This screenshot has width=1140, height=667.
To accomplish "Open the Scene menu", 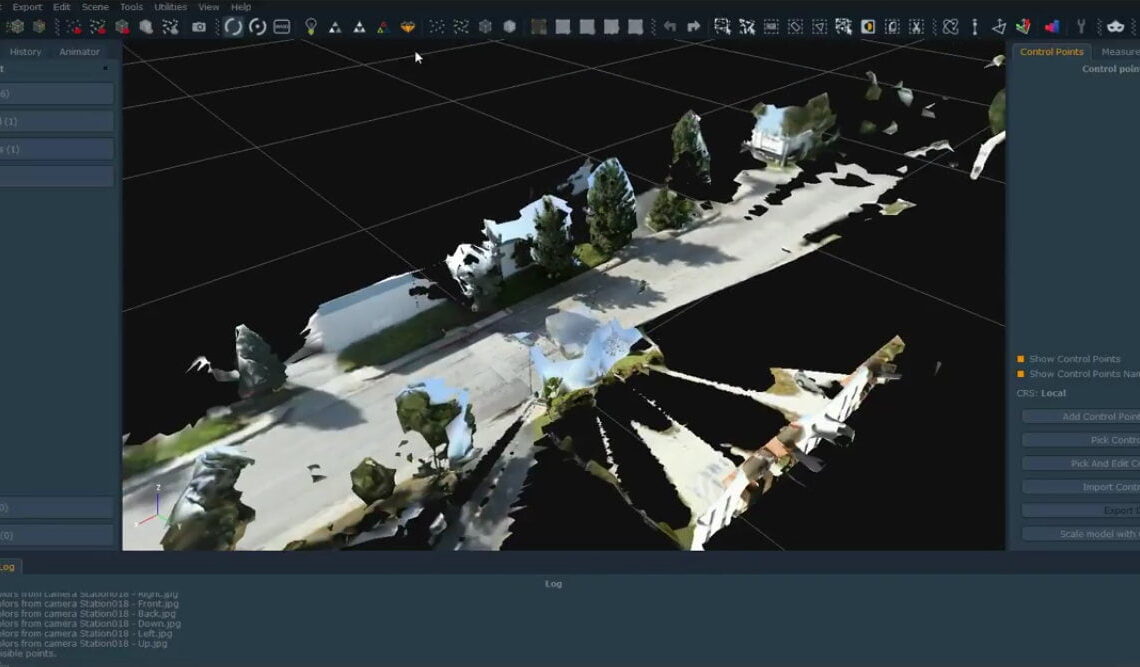I will (x=94, y=7).
